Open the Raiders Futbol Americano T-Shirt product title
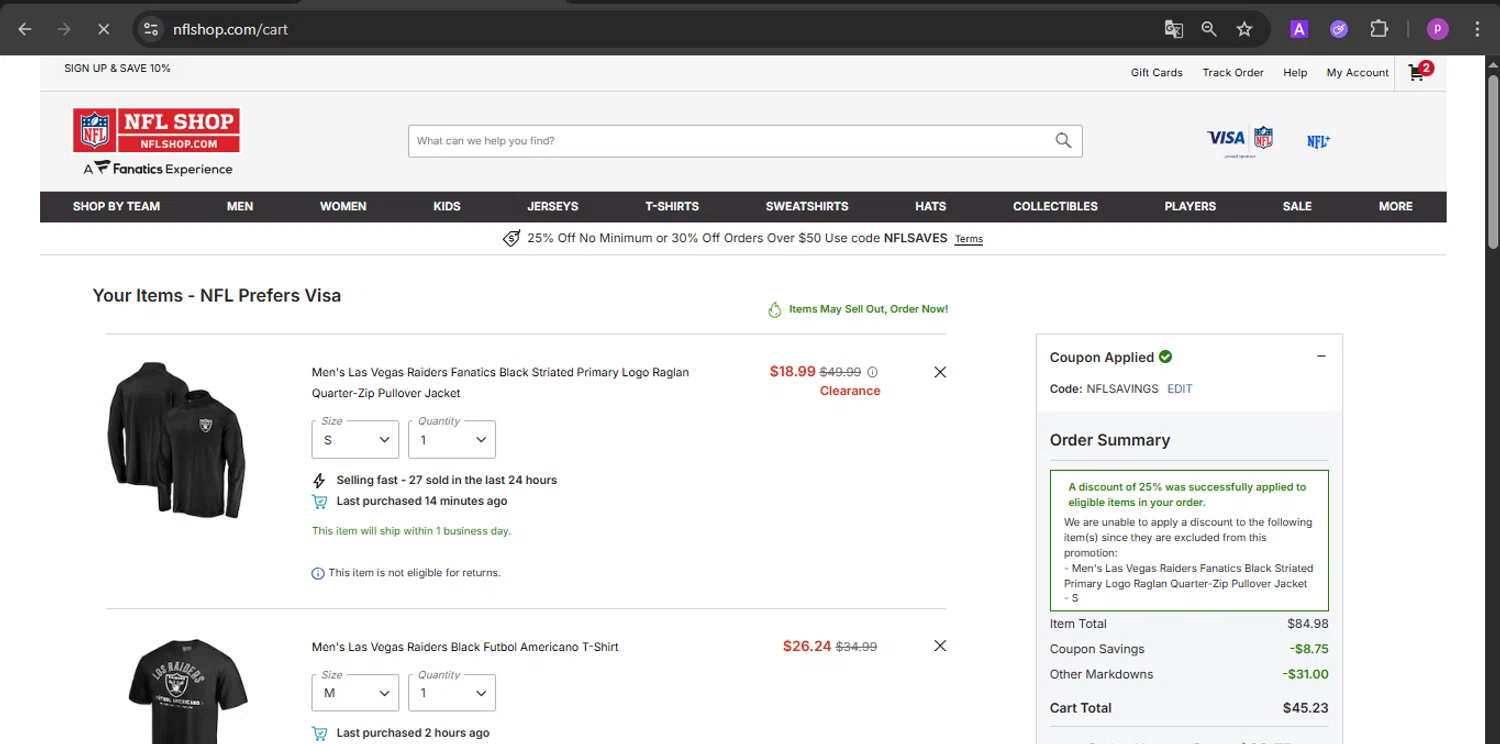Image resolution: width=1500 pixels, height=744 pixels. [x=465, y=647]
